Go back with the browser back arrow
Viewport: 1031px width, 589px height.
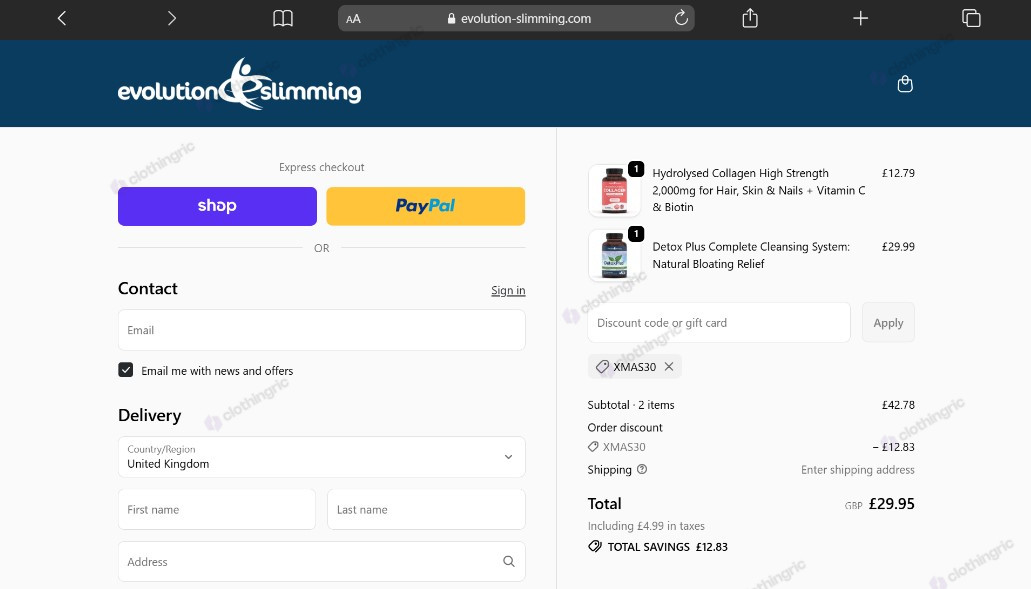pyautogui.click(x=62, y=18)
